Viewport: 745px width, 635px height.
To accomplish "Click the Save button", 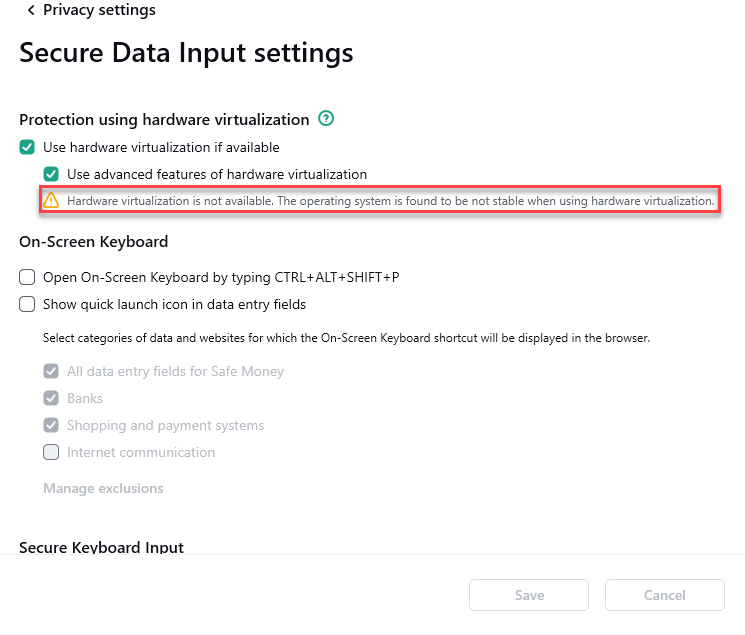I will tap(529, 595).
